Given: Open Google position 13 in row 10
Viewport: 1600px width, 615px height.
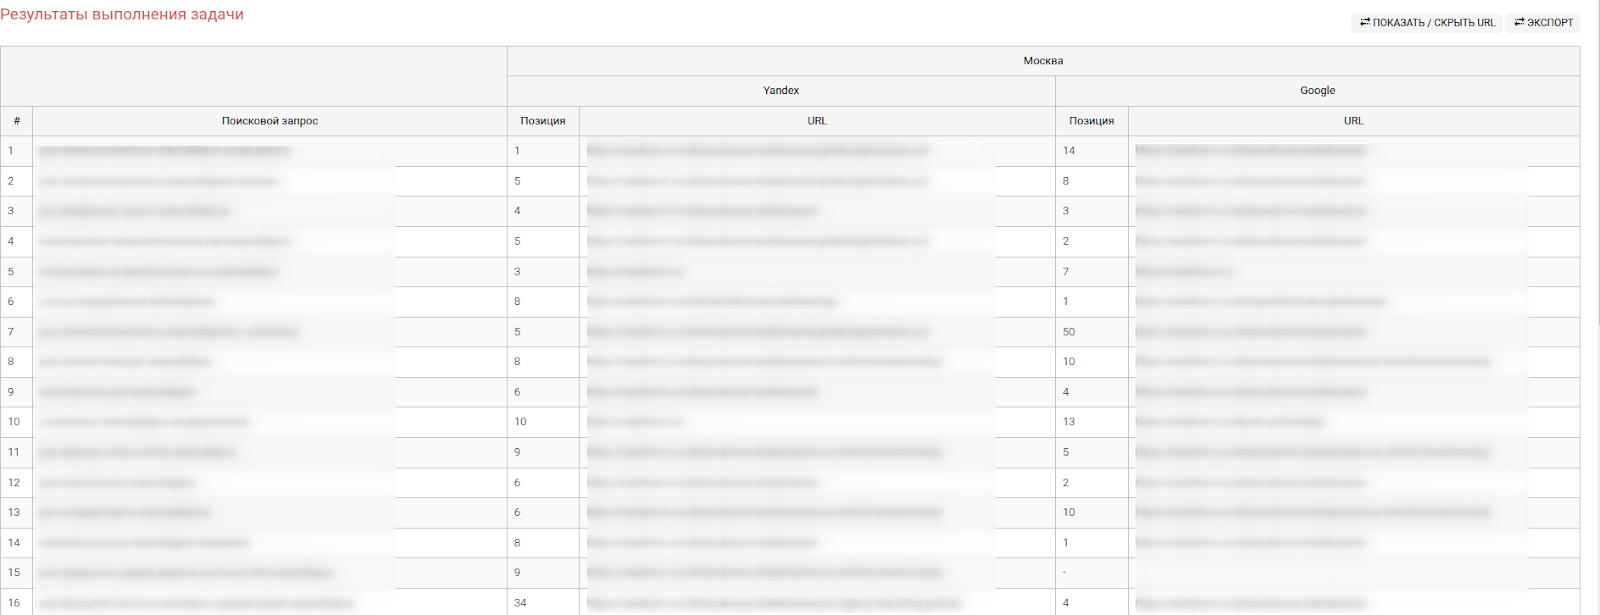Looking at the screenshot, I should click(1069, 422).
